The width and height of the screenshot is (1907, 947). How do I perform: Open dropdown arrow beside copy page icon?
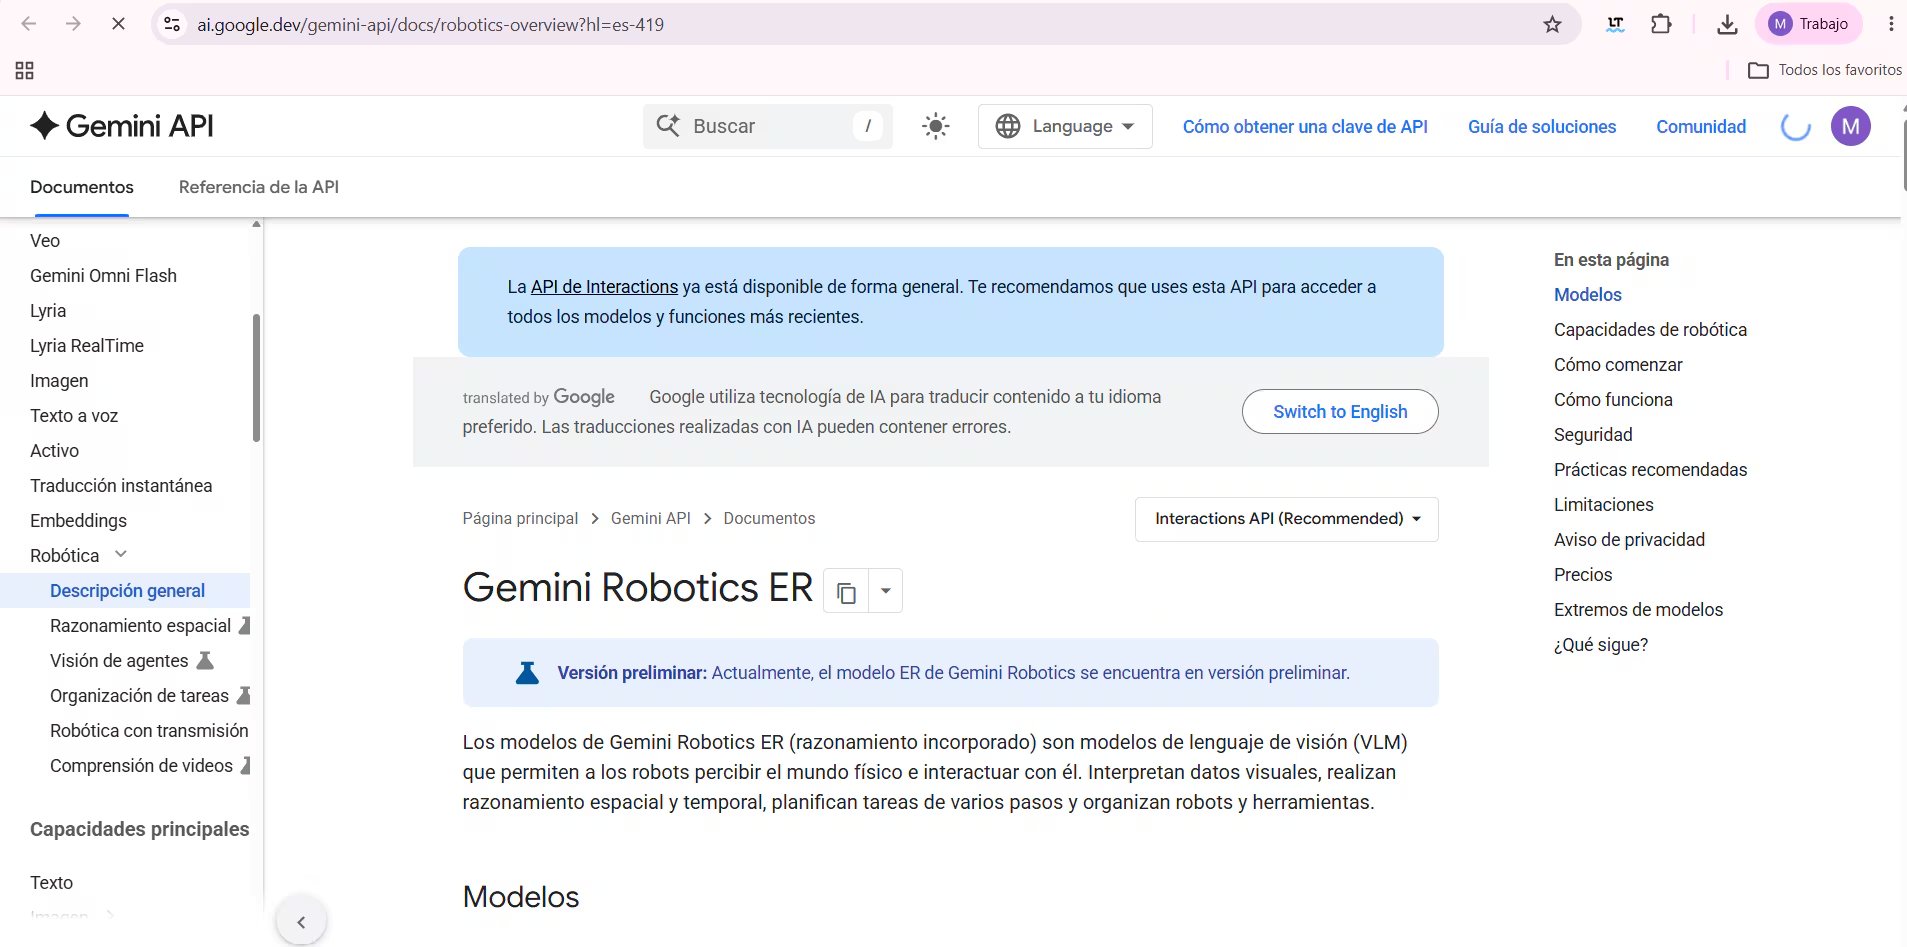885,591
